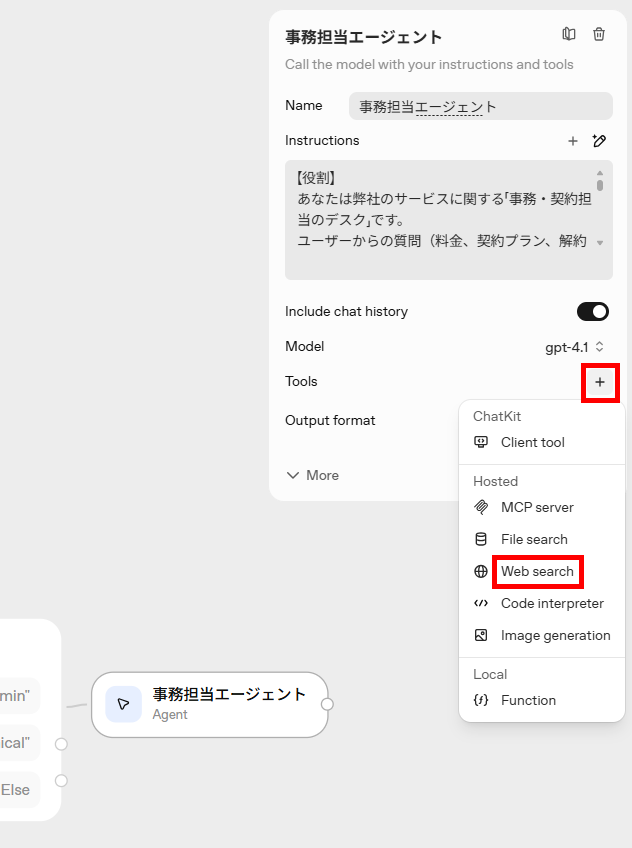This screenshot has width=632, height=848.
Task: Click the Output format label
Action: (330, 421)
